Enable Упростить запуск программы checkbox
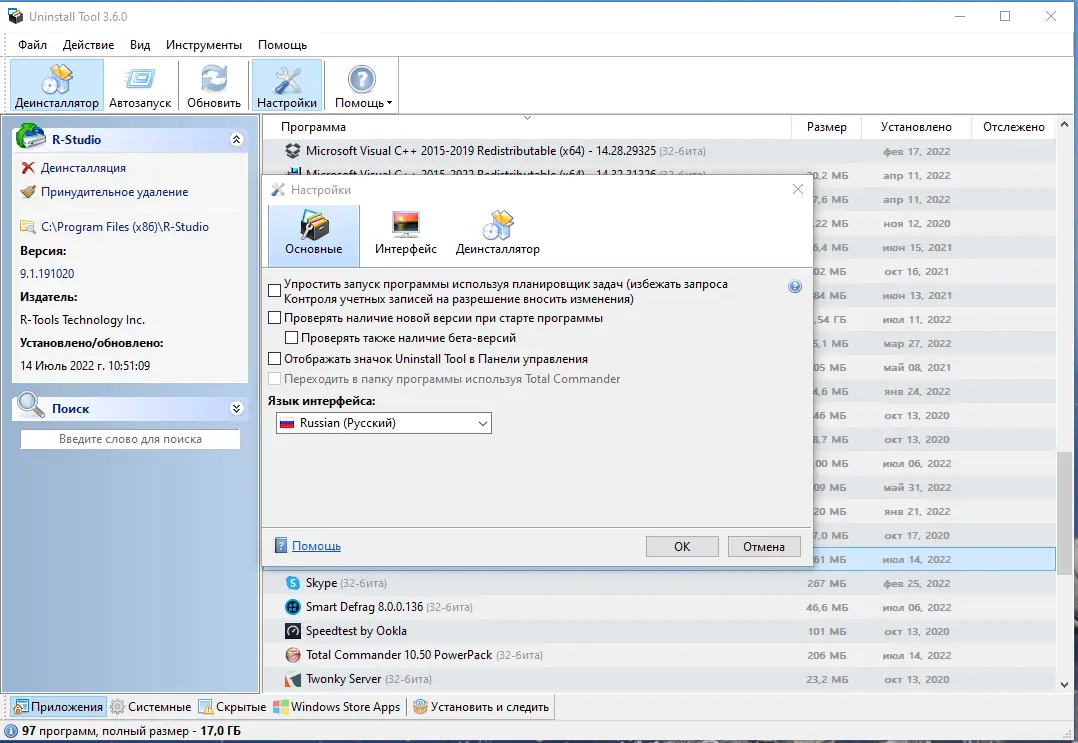Screen dimensions: 1078x743 pos(274,291)
